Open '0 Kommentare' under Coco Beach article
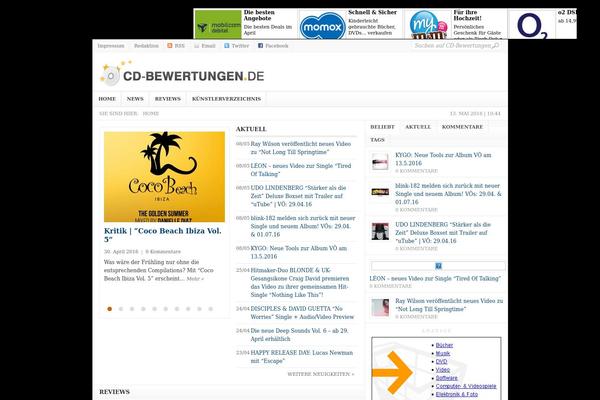 [163, 251]
